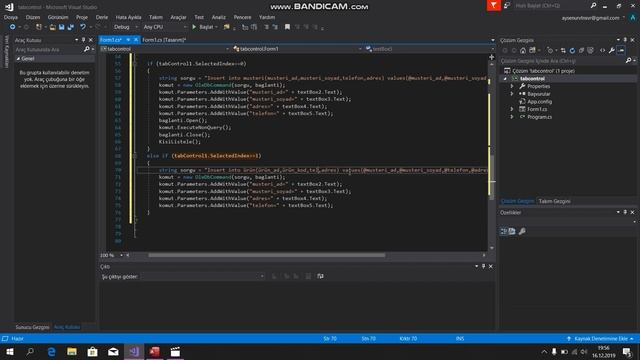Screen dimensions: 640x360
Task: Open File Explorer from the taskbar
Action: [72, 352]
